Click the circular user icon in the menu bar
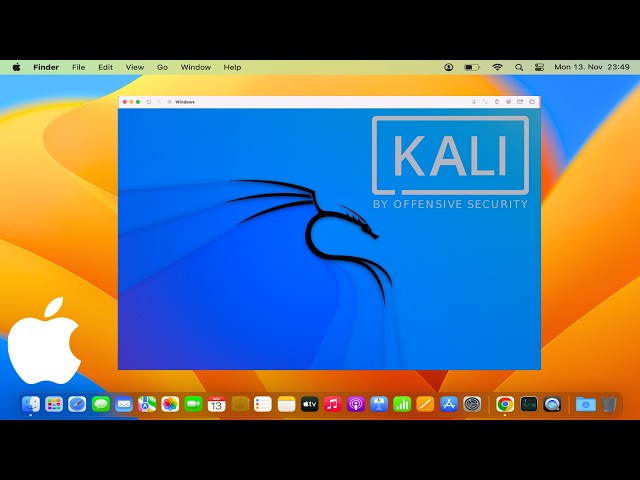This screenshot has width=640, height=480. pos(449,67)
